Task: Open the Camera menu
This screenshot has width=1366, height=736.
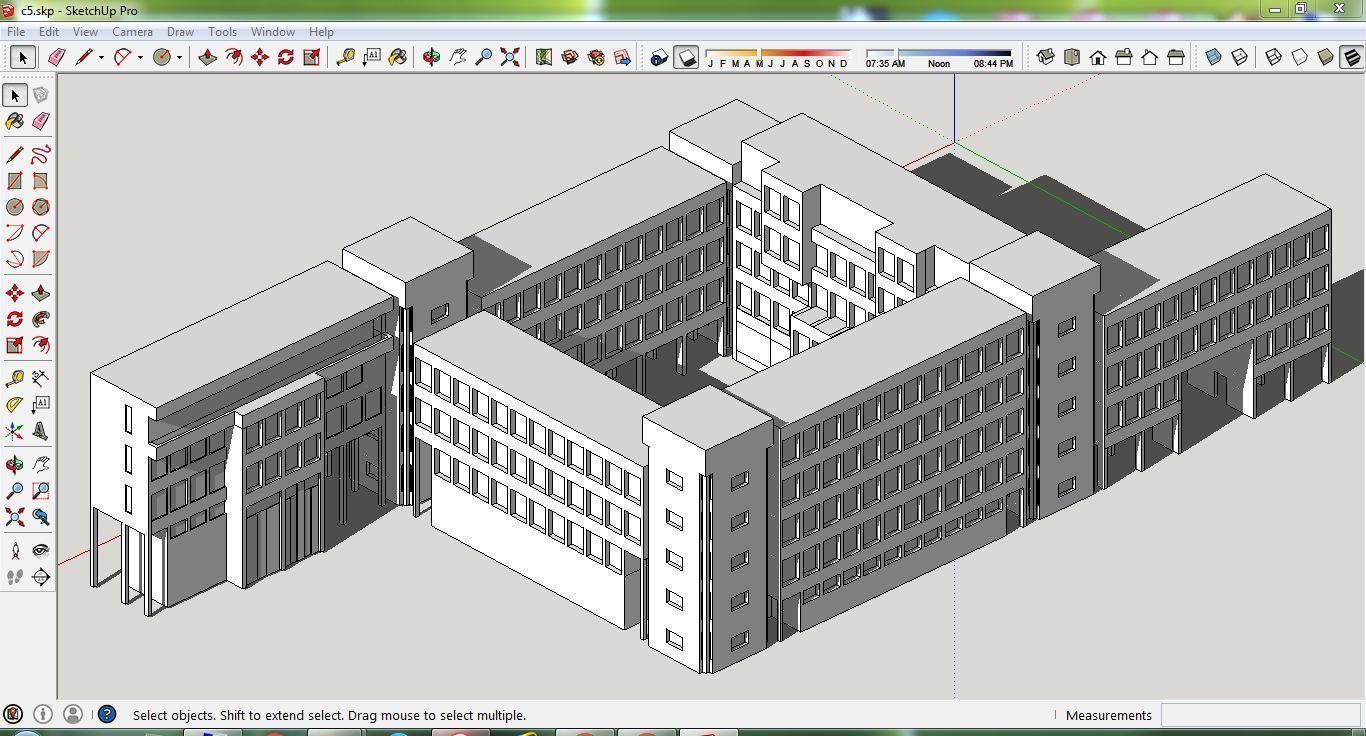Action: point(132,32)
